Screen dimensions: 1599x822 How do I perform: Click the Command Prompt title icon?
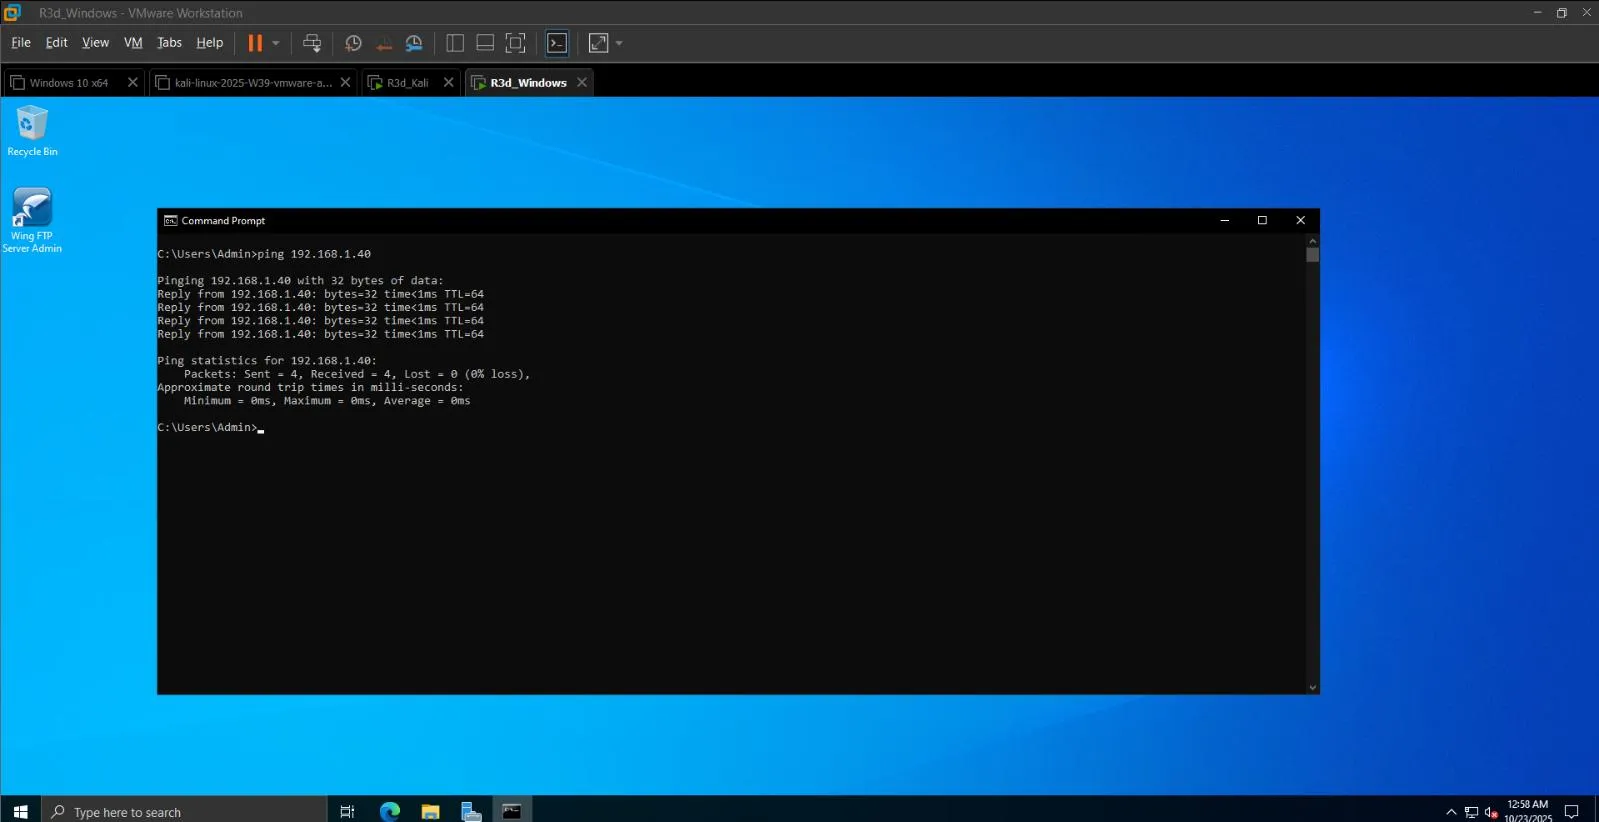coord(171,221)
